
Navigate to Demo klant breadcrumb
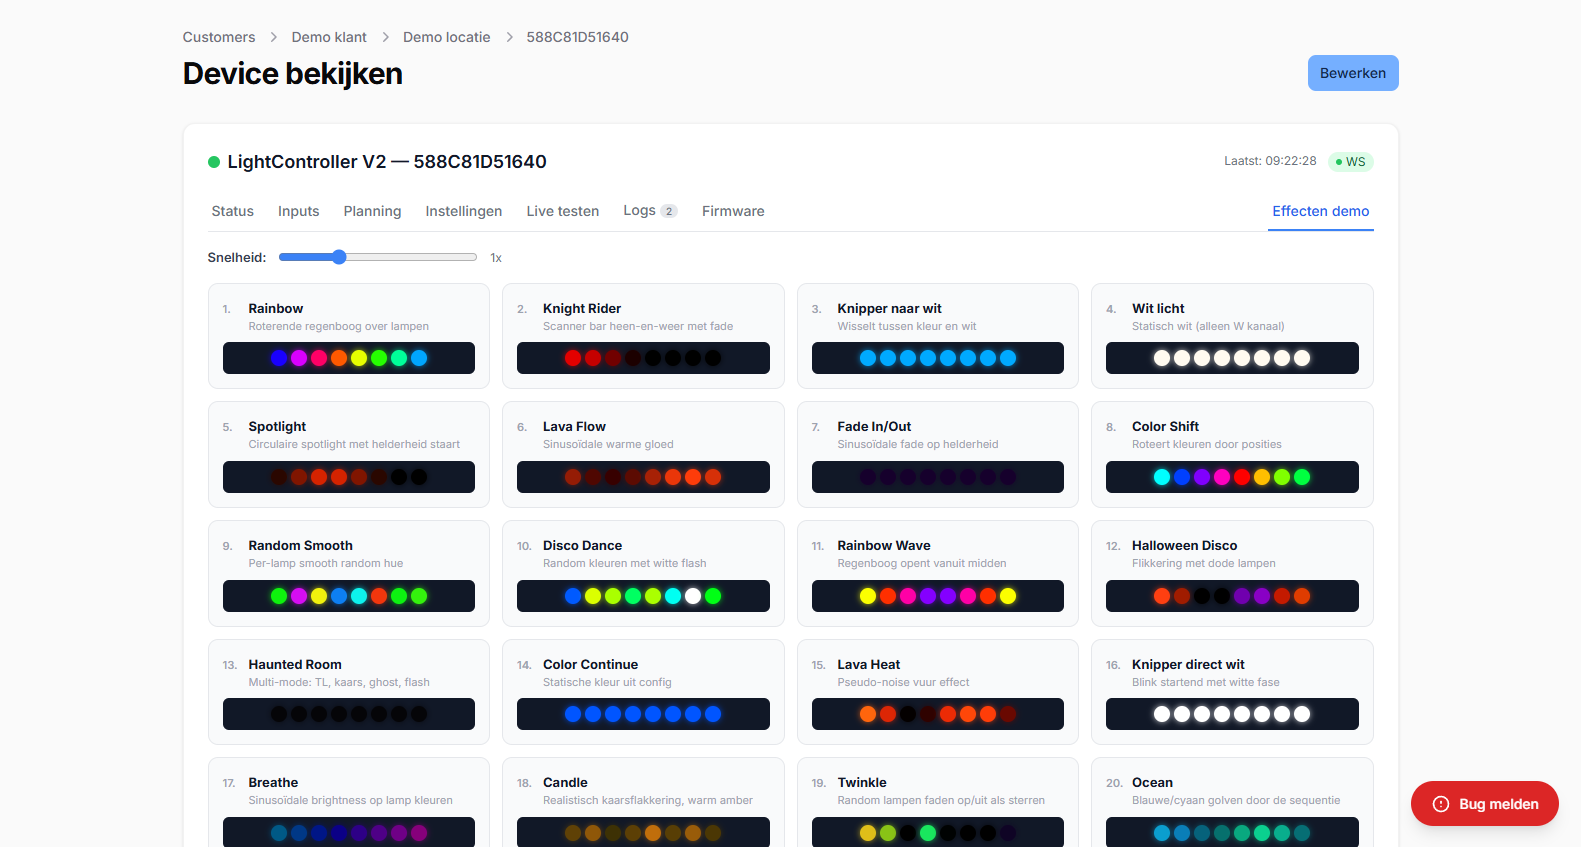[329, 37]
